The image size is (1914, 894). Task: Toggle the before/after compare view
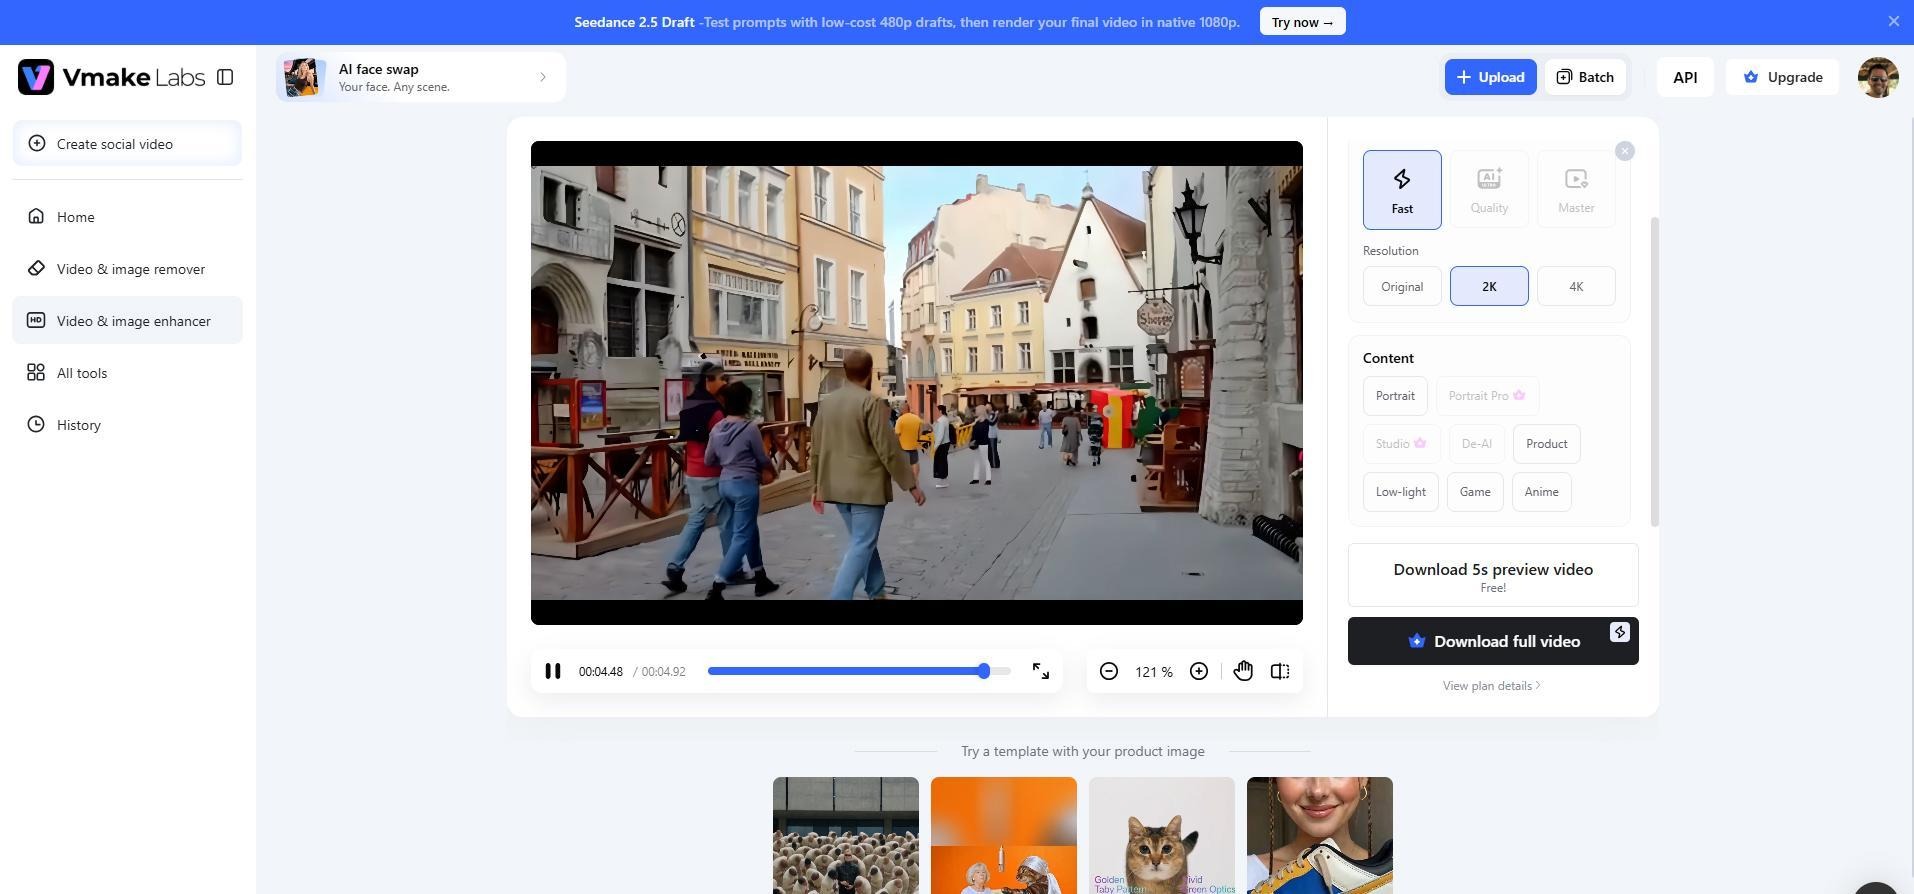[x=1280, y=671]
